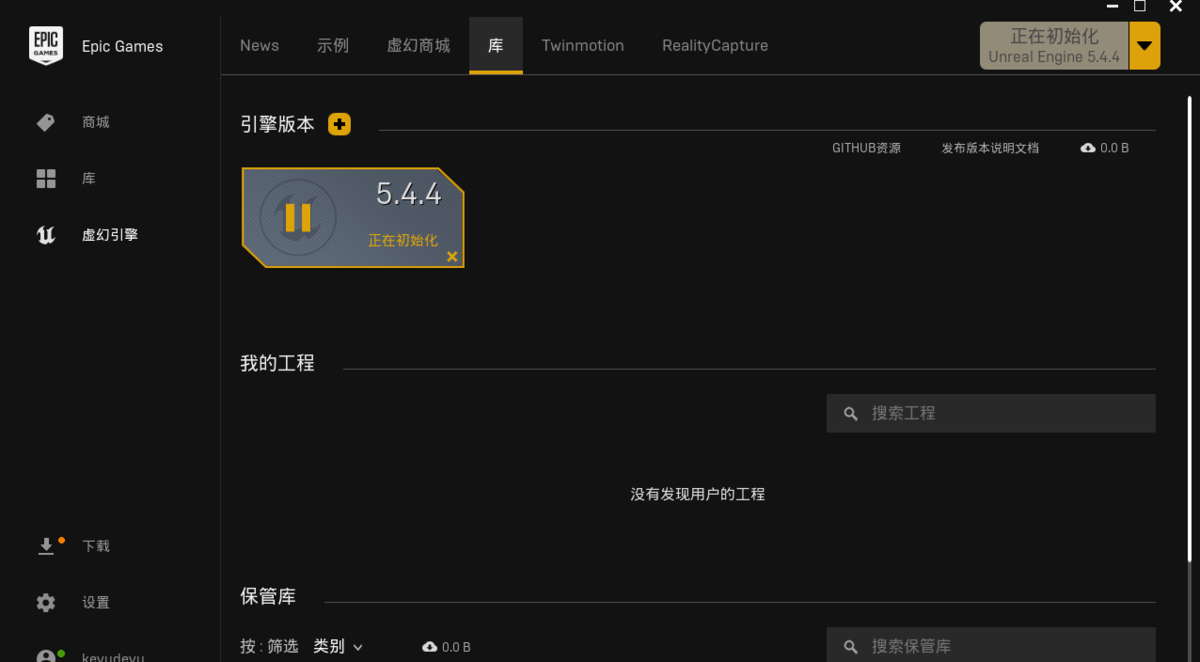The height and width of the screenshot is (662, 1200).
Task: Open the Twinmotion tab
Action: tap(583, 45)
